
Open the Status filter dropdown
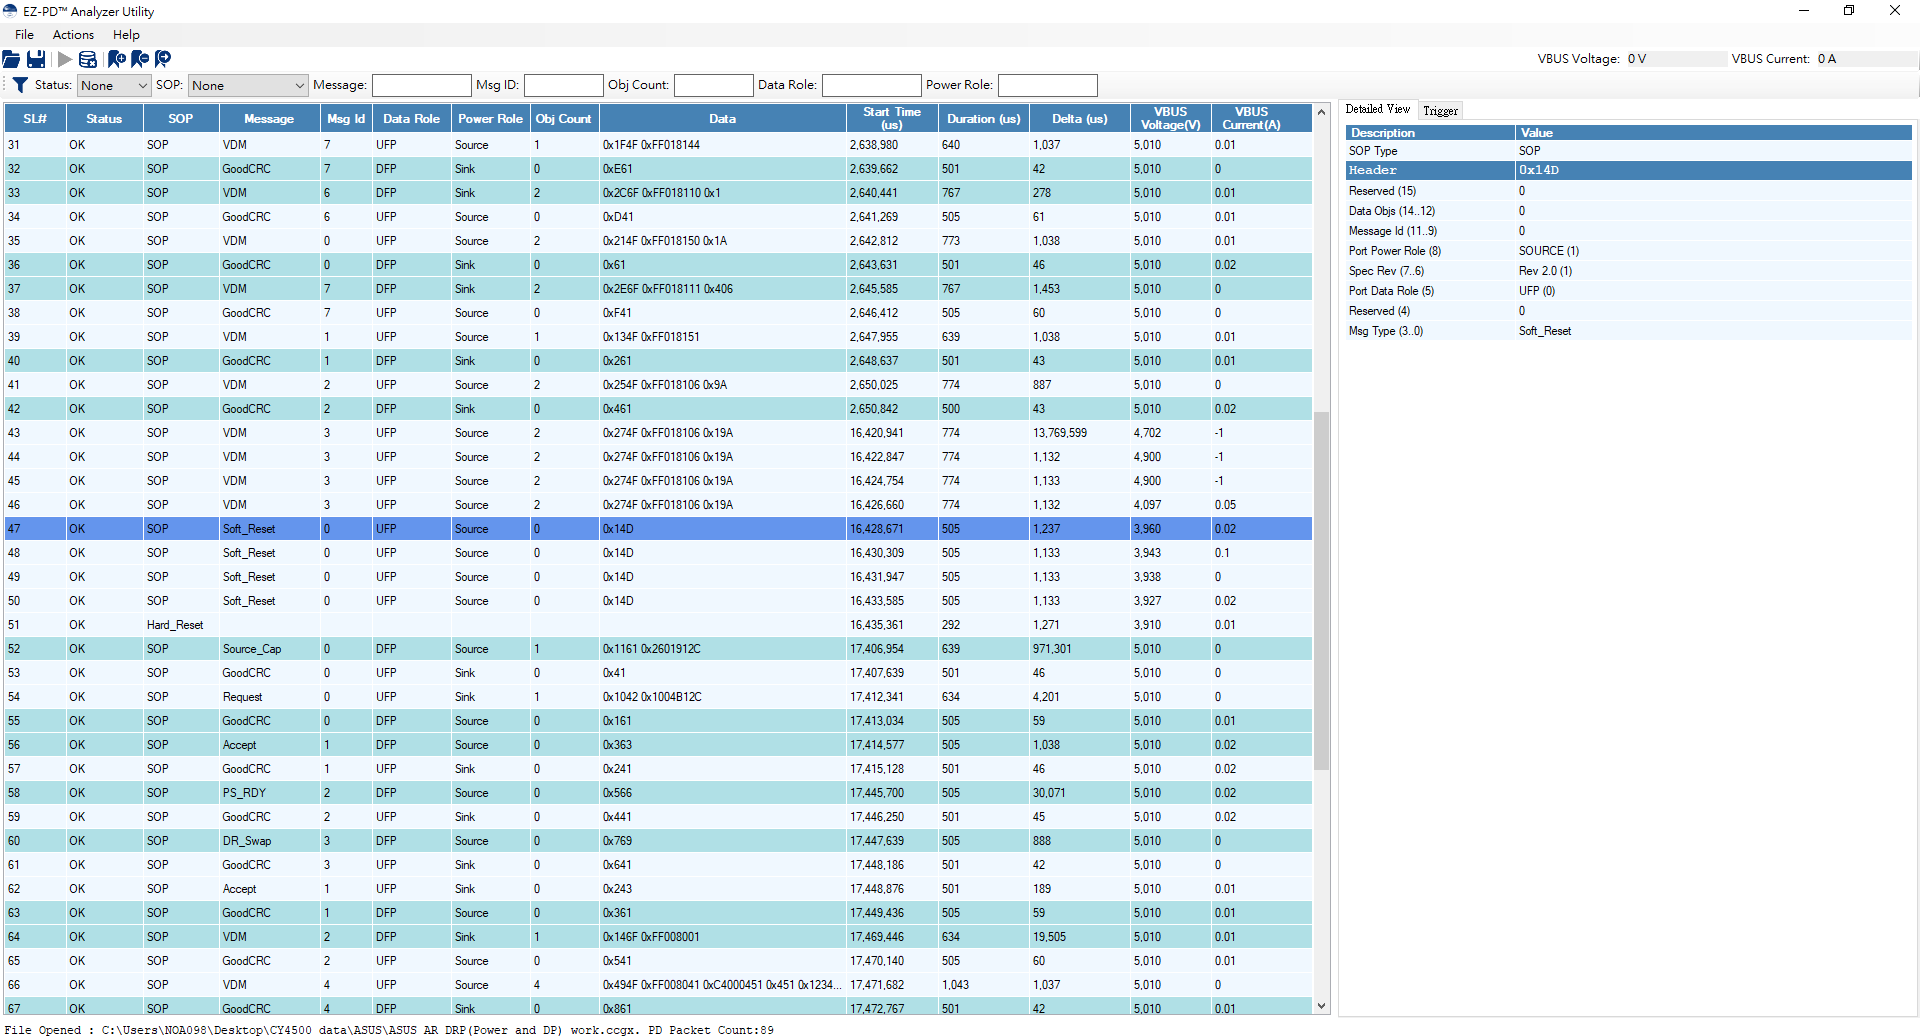114,86
